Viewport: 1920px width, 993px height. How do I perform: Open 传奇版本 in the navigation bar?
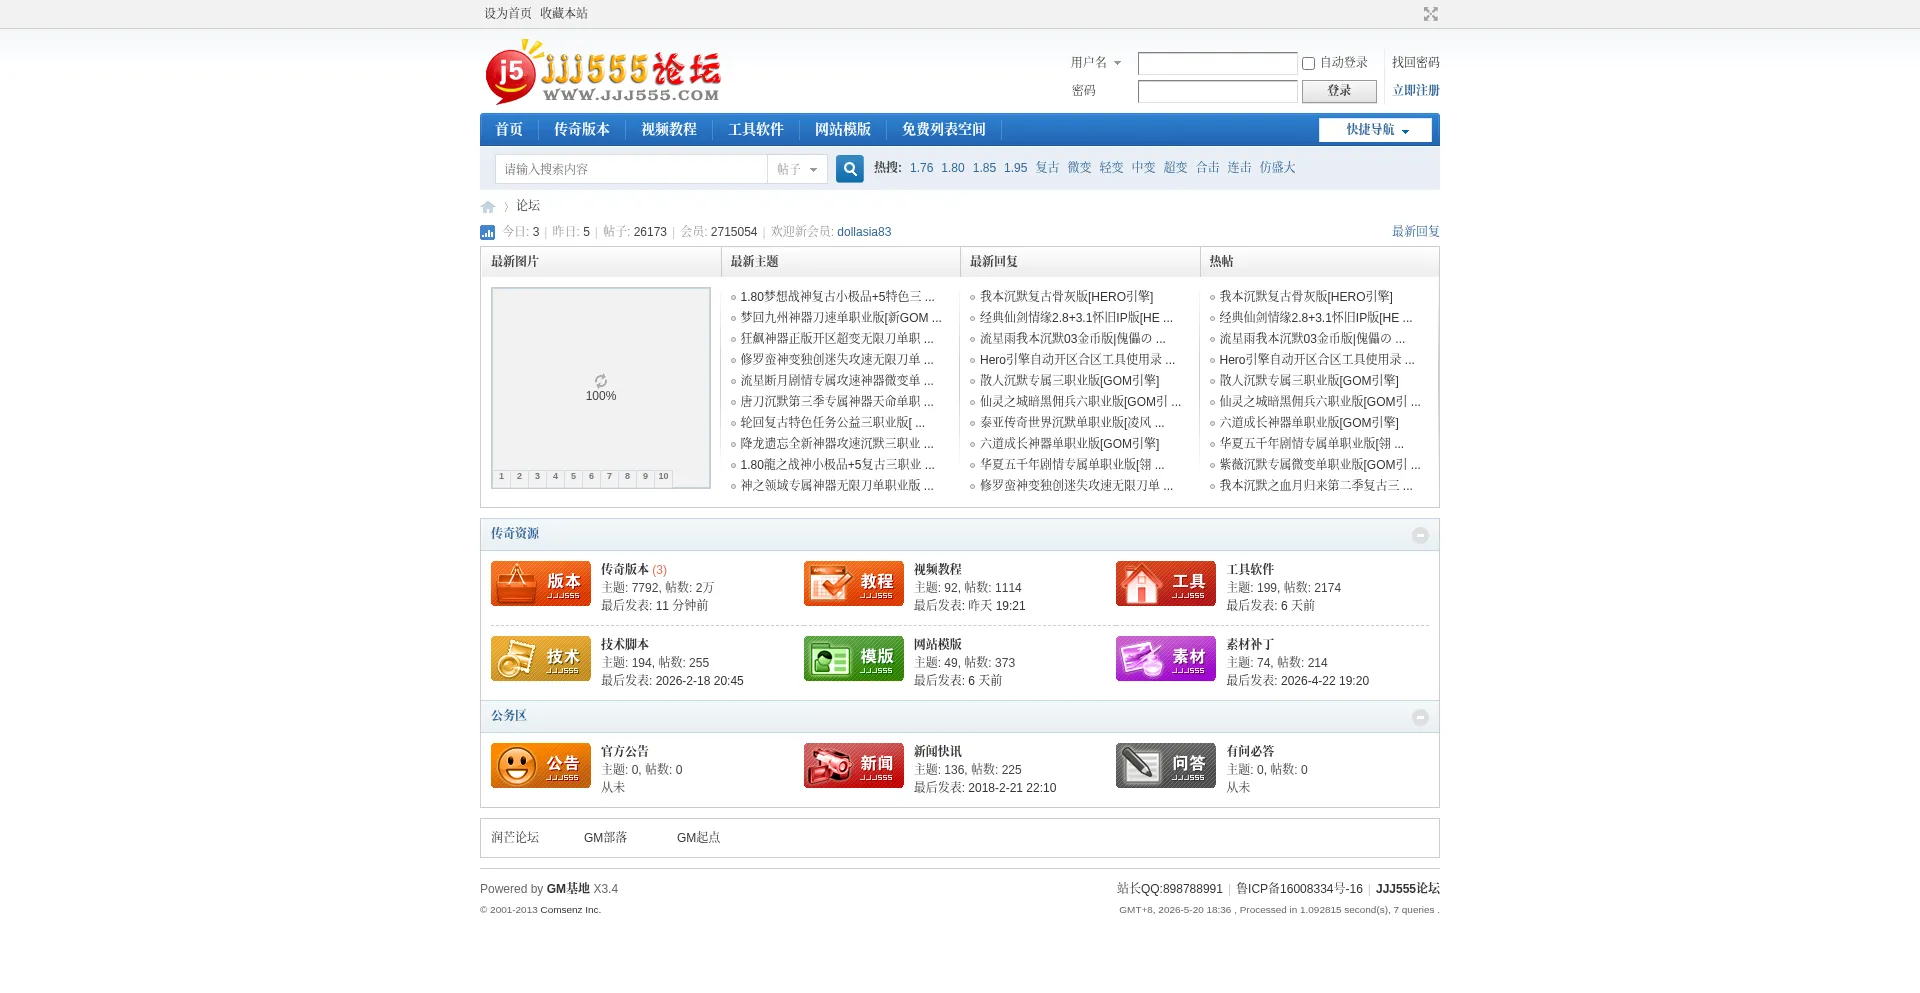click(x=582, y=130)
